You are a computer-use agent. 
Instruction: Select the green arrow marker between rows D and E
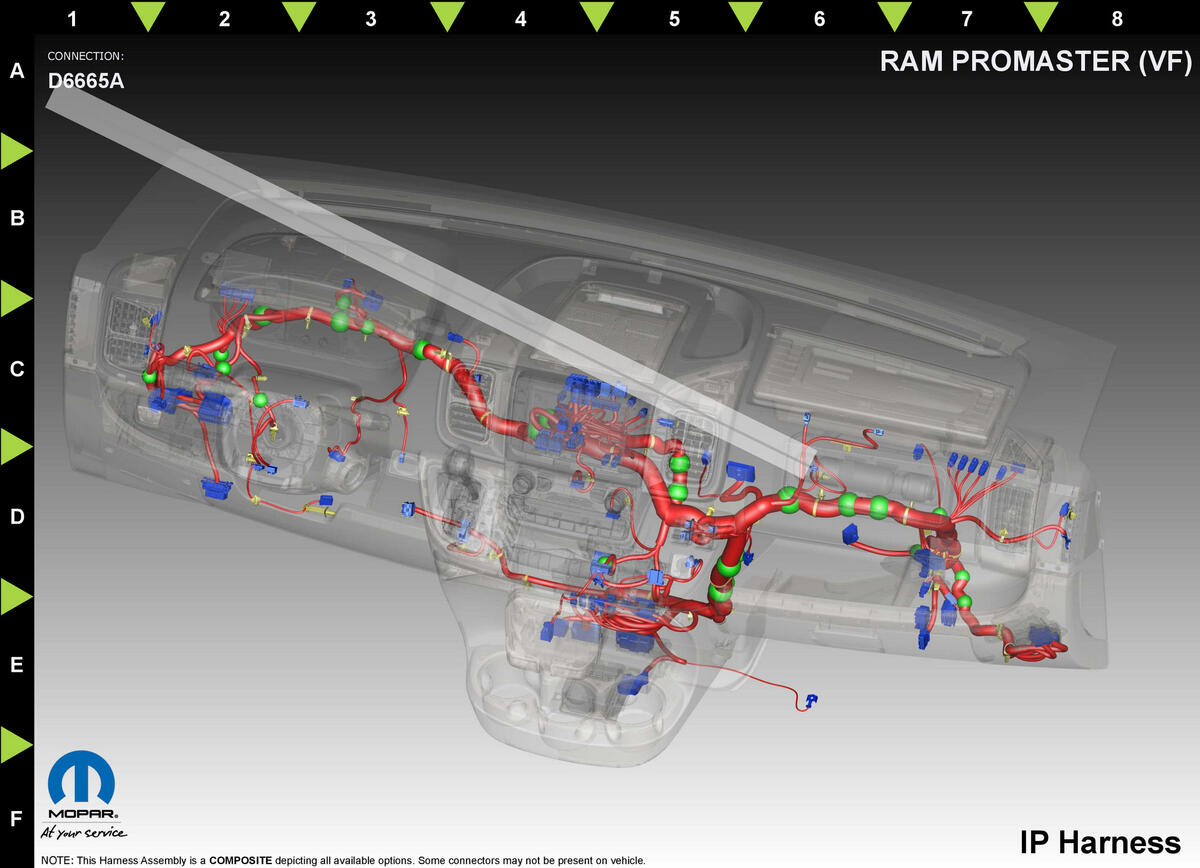[16, 596]
